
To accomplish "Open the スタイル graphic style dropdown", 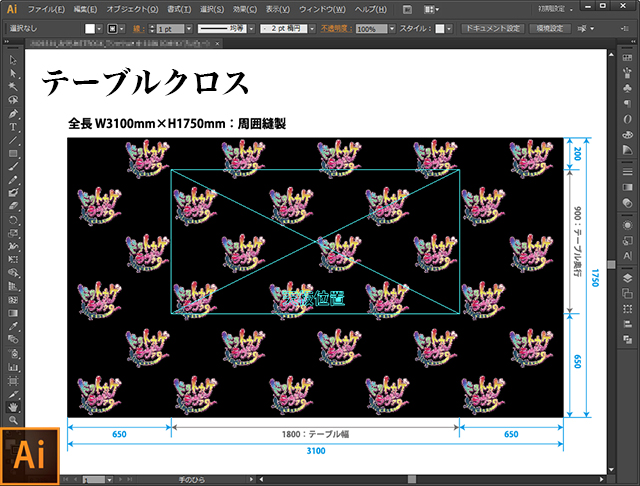I will click(449, 29).
